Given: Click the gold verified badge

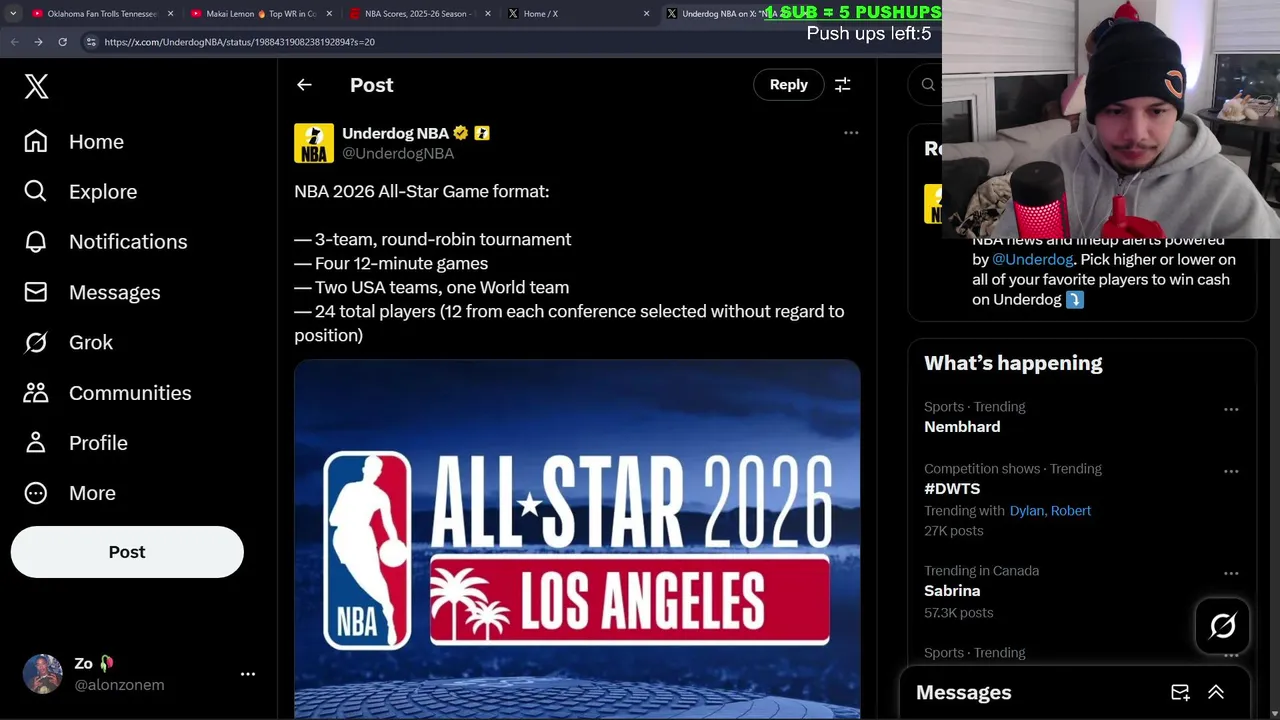Looking at the screenshot, I should pyautogui.click(x=461, y=133).
